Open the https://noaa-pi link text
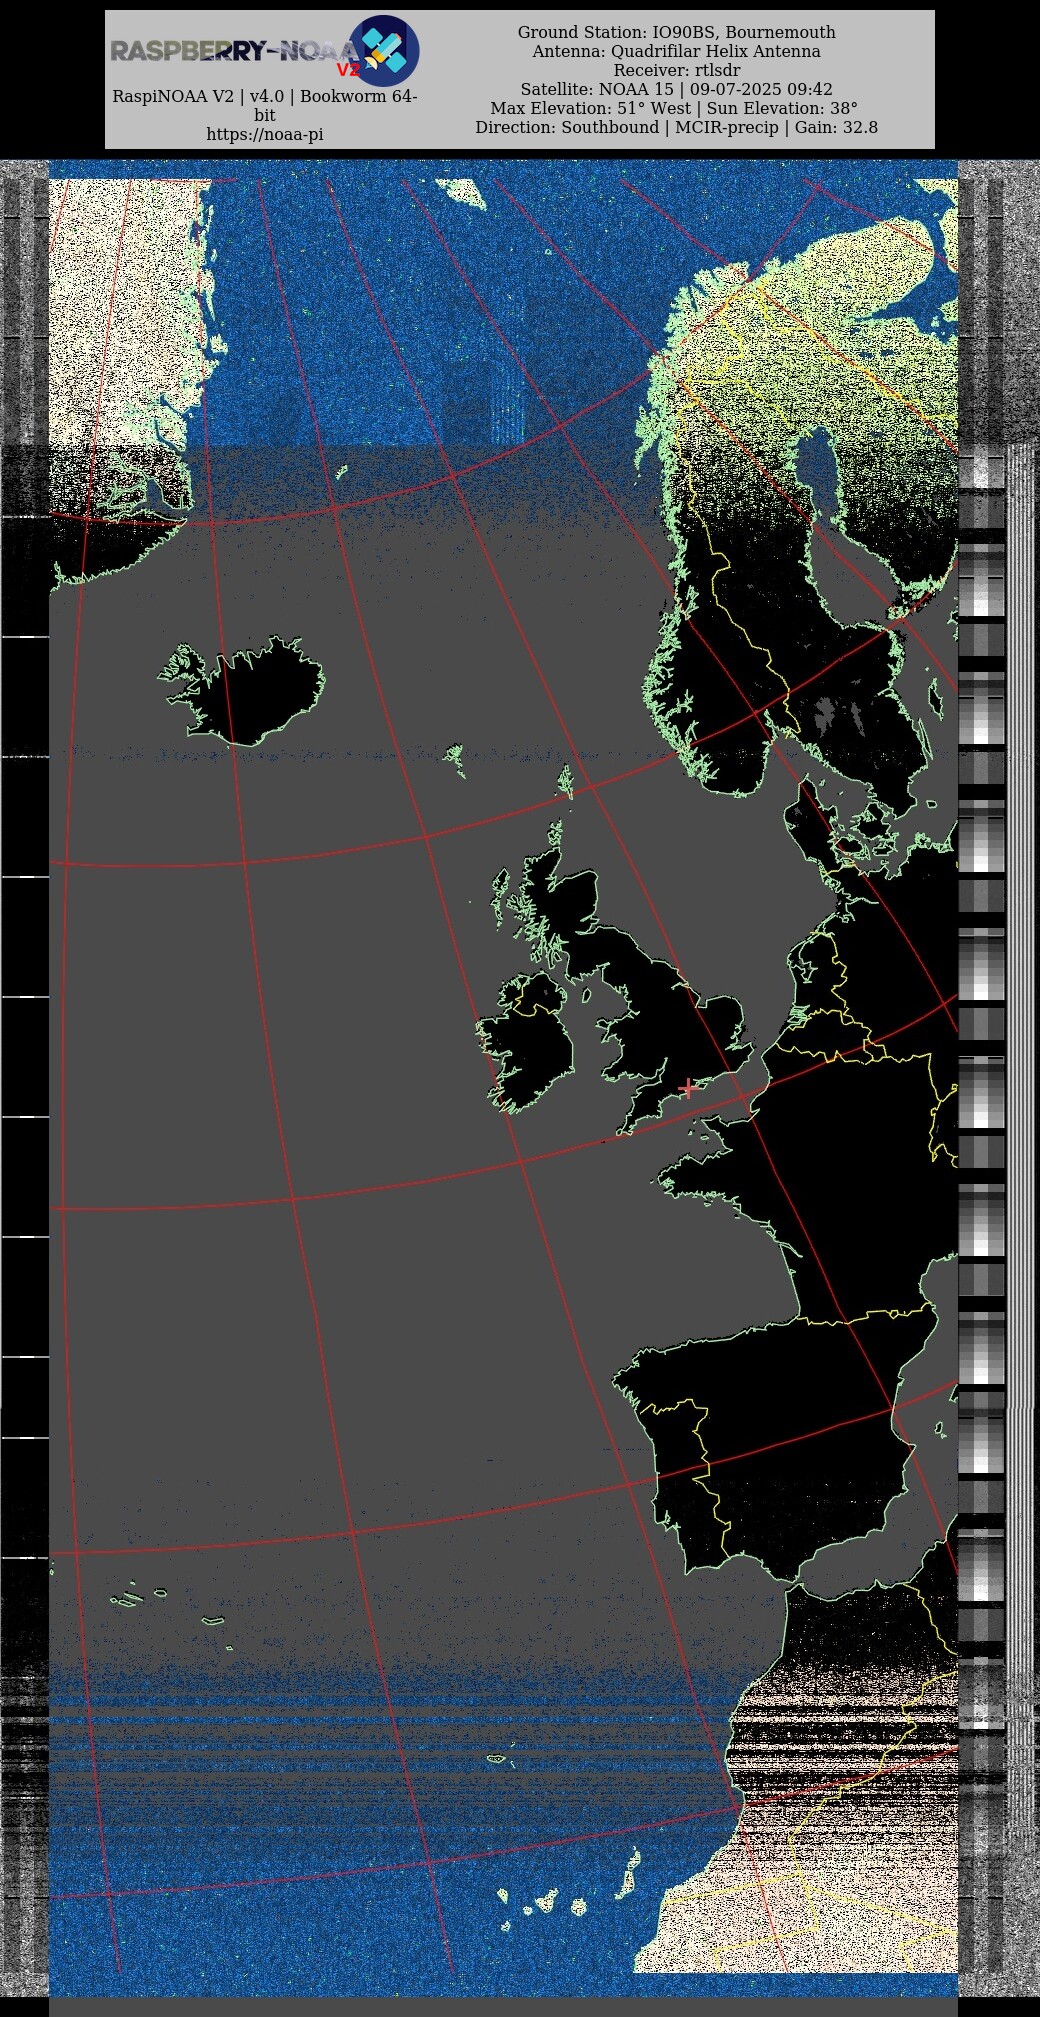The height and width of the screenshot is (2017, 1040). point(265,134)
